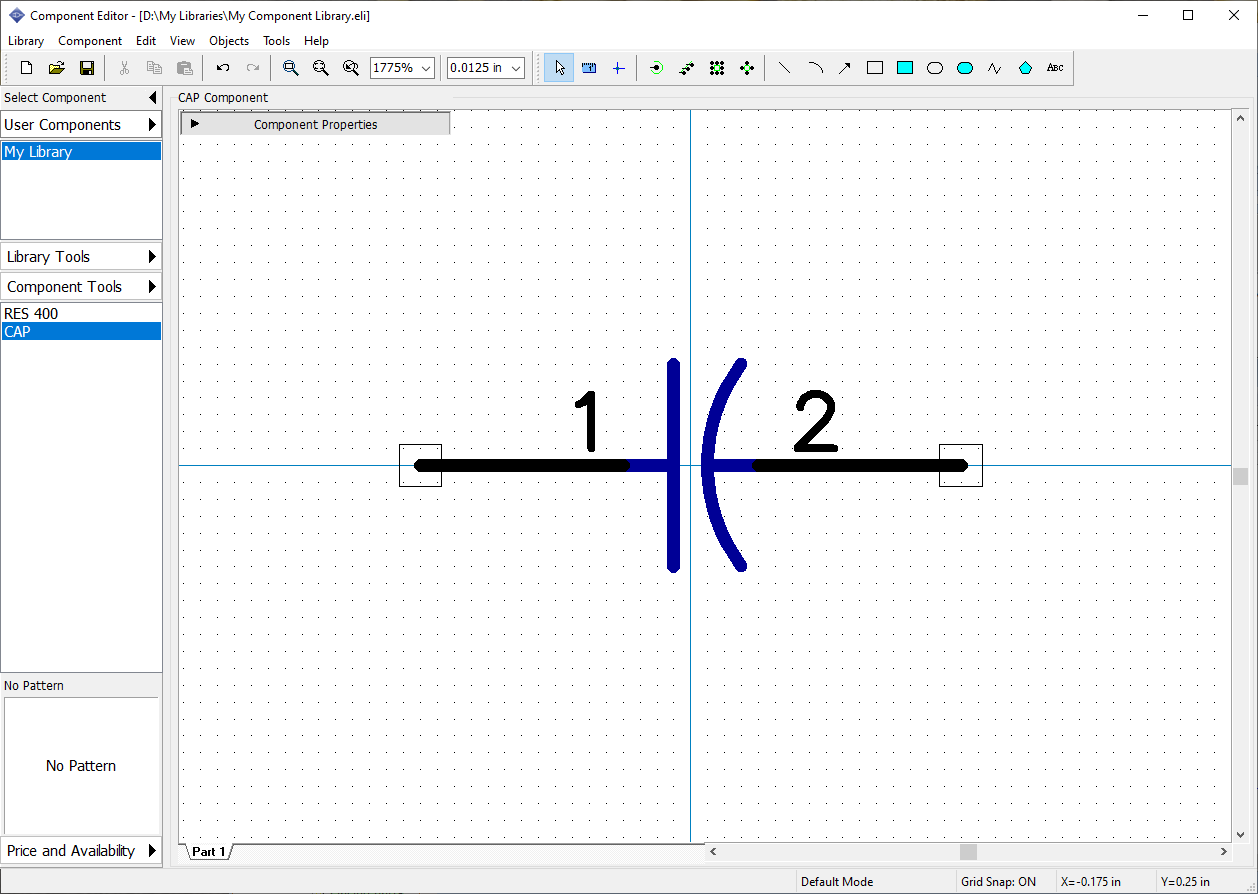1258x894 pixels.
Task: Open the Component menu
Action: 90,41
